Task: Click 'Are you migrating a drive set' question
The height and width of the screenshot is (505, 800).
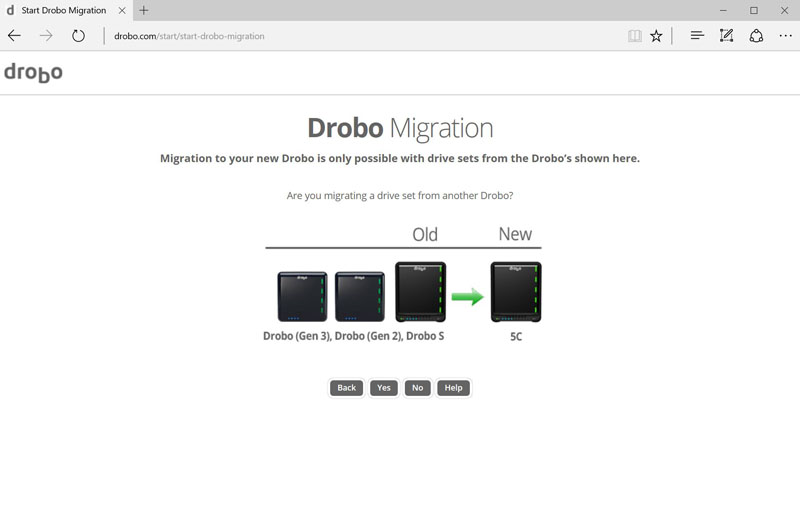Action: pos(400,196)
